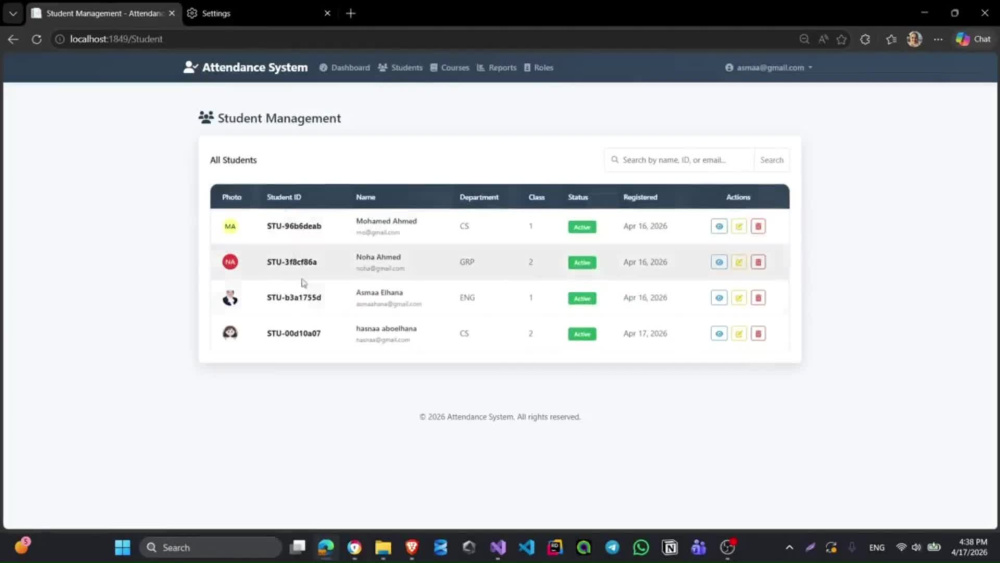Click the taskbar Search box

tap(210, 547)
